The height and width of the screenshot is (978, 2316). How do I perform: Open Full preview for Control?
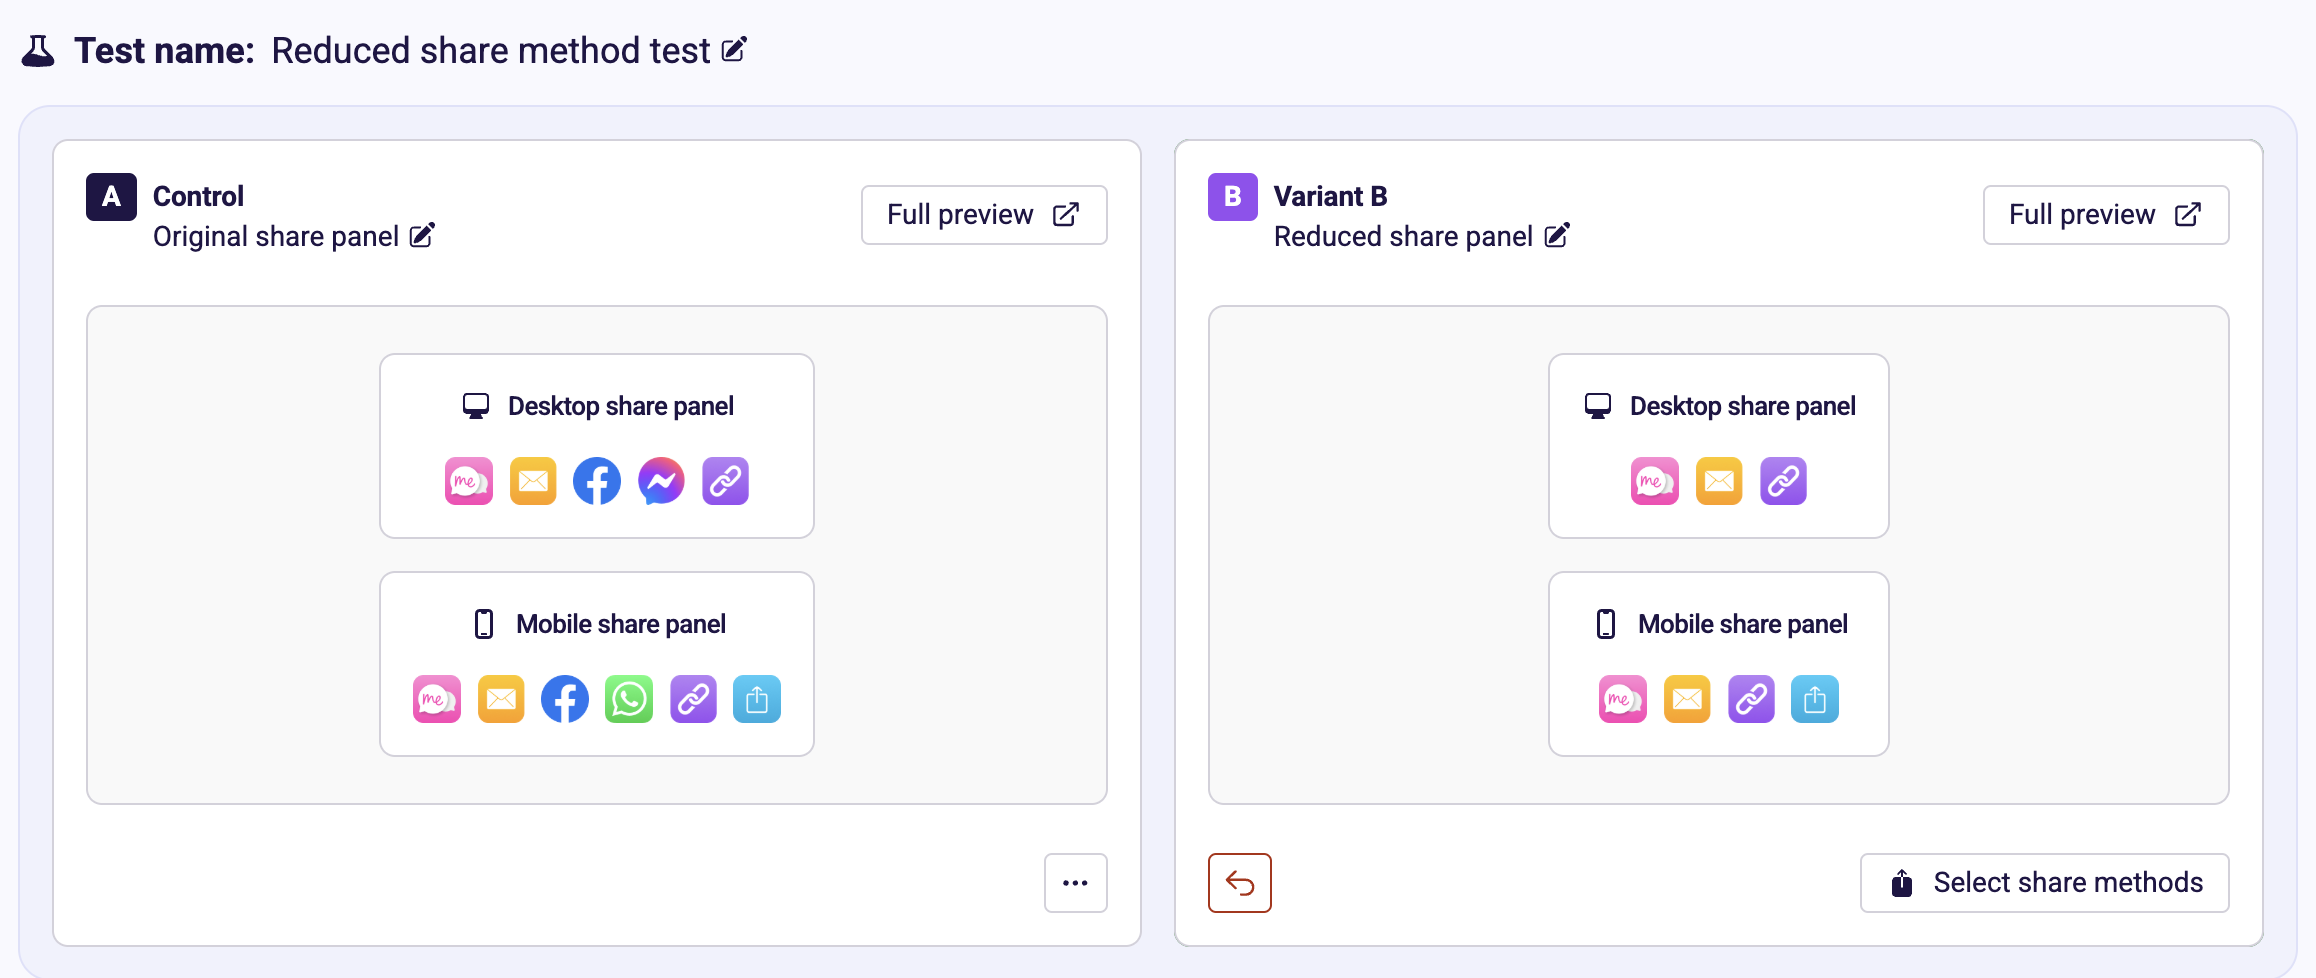pos(983,214)
